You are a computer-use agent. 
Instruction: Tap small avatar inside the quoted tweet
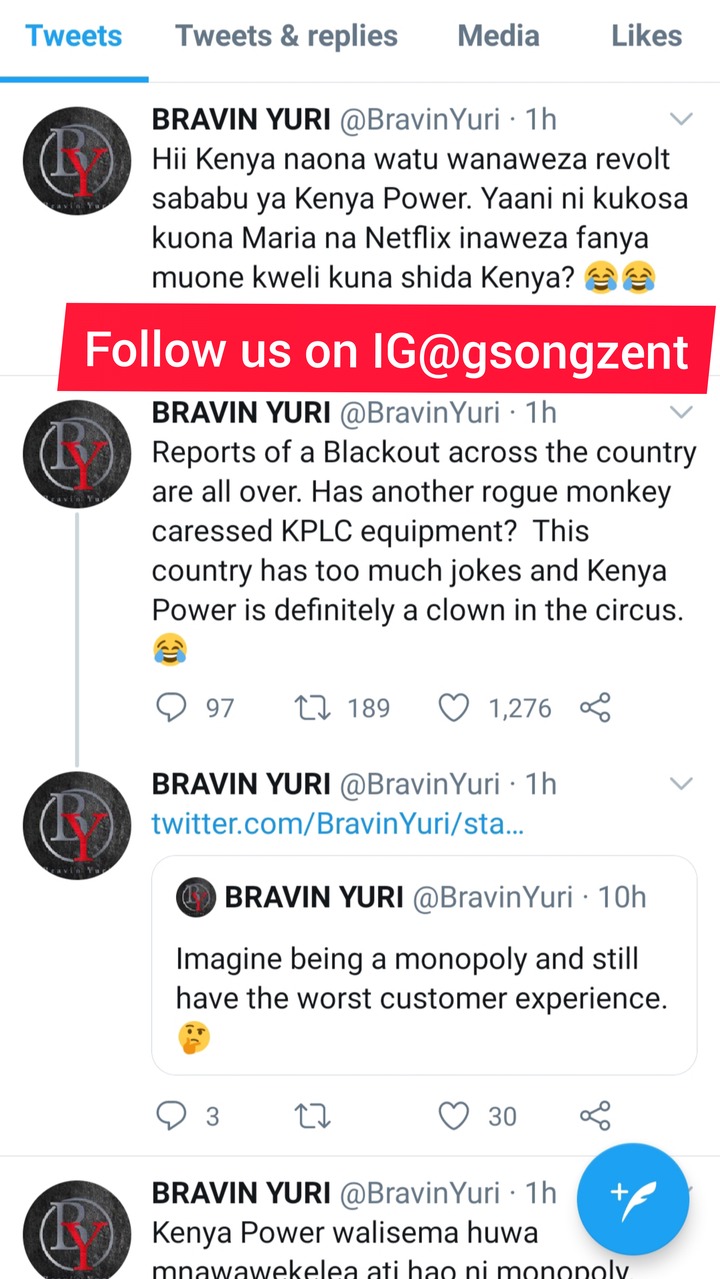click(x=196, y=897)
